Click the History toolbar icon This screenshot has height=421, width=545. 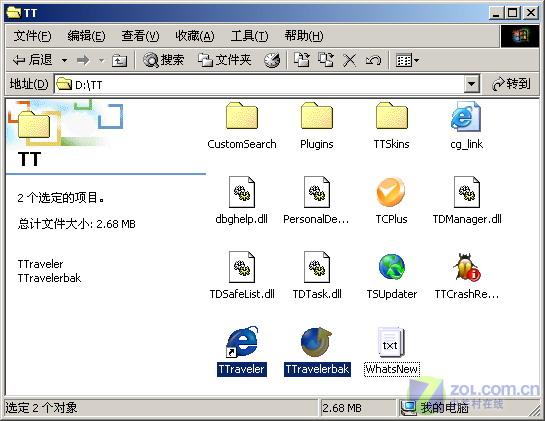(272, 60)
